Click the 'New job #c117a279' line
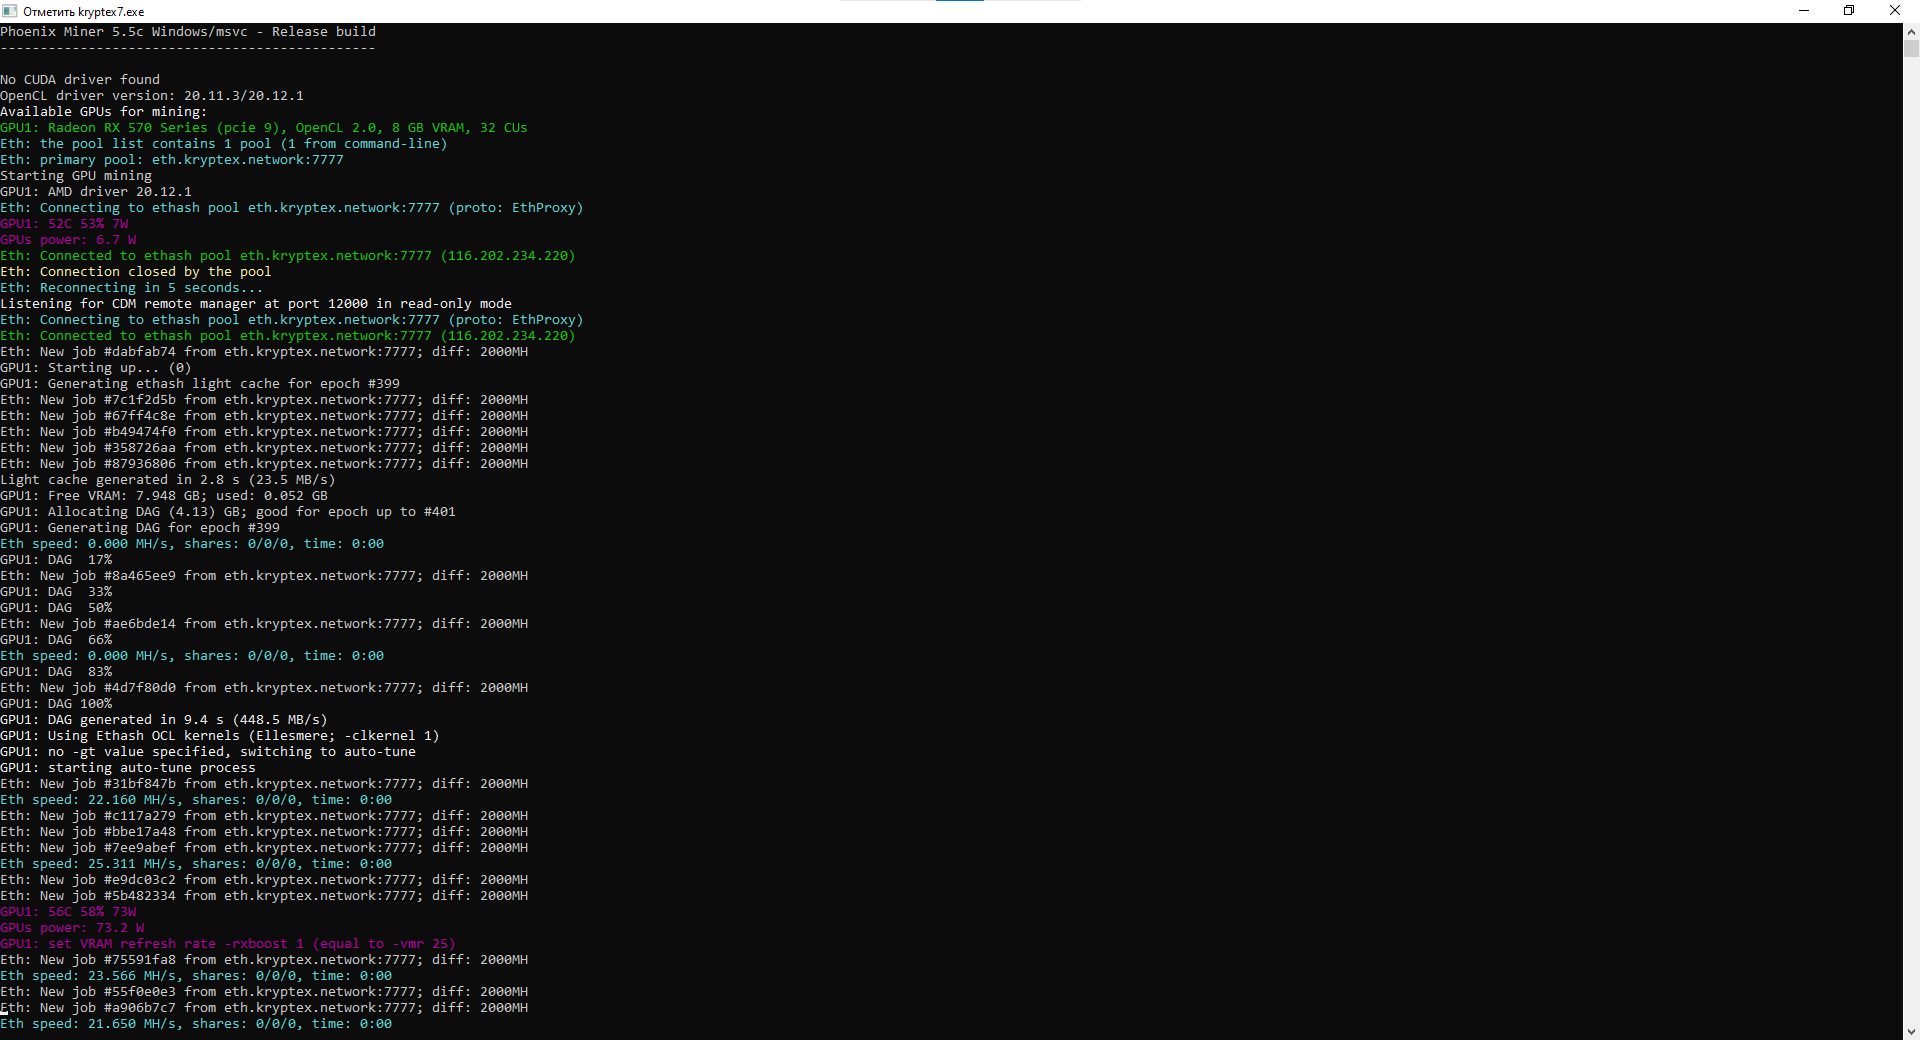Screen dimensions: 1920x1040 (264, 816)
